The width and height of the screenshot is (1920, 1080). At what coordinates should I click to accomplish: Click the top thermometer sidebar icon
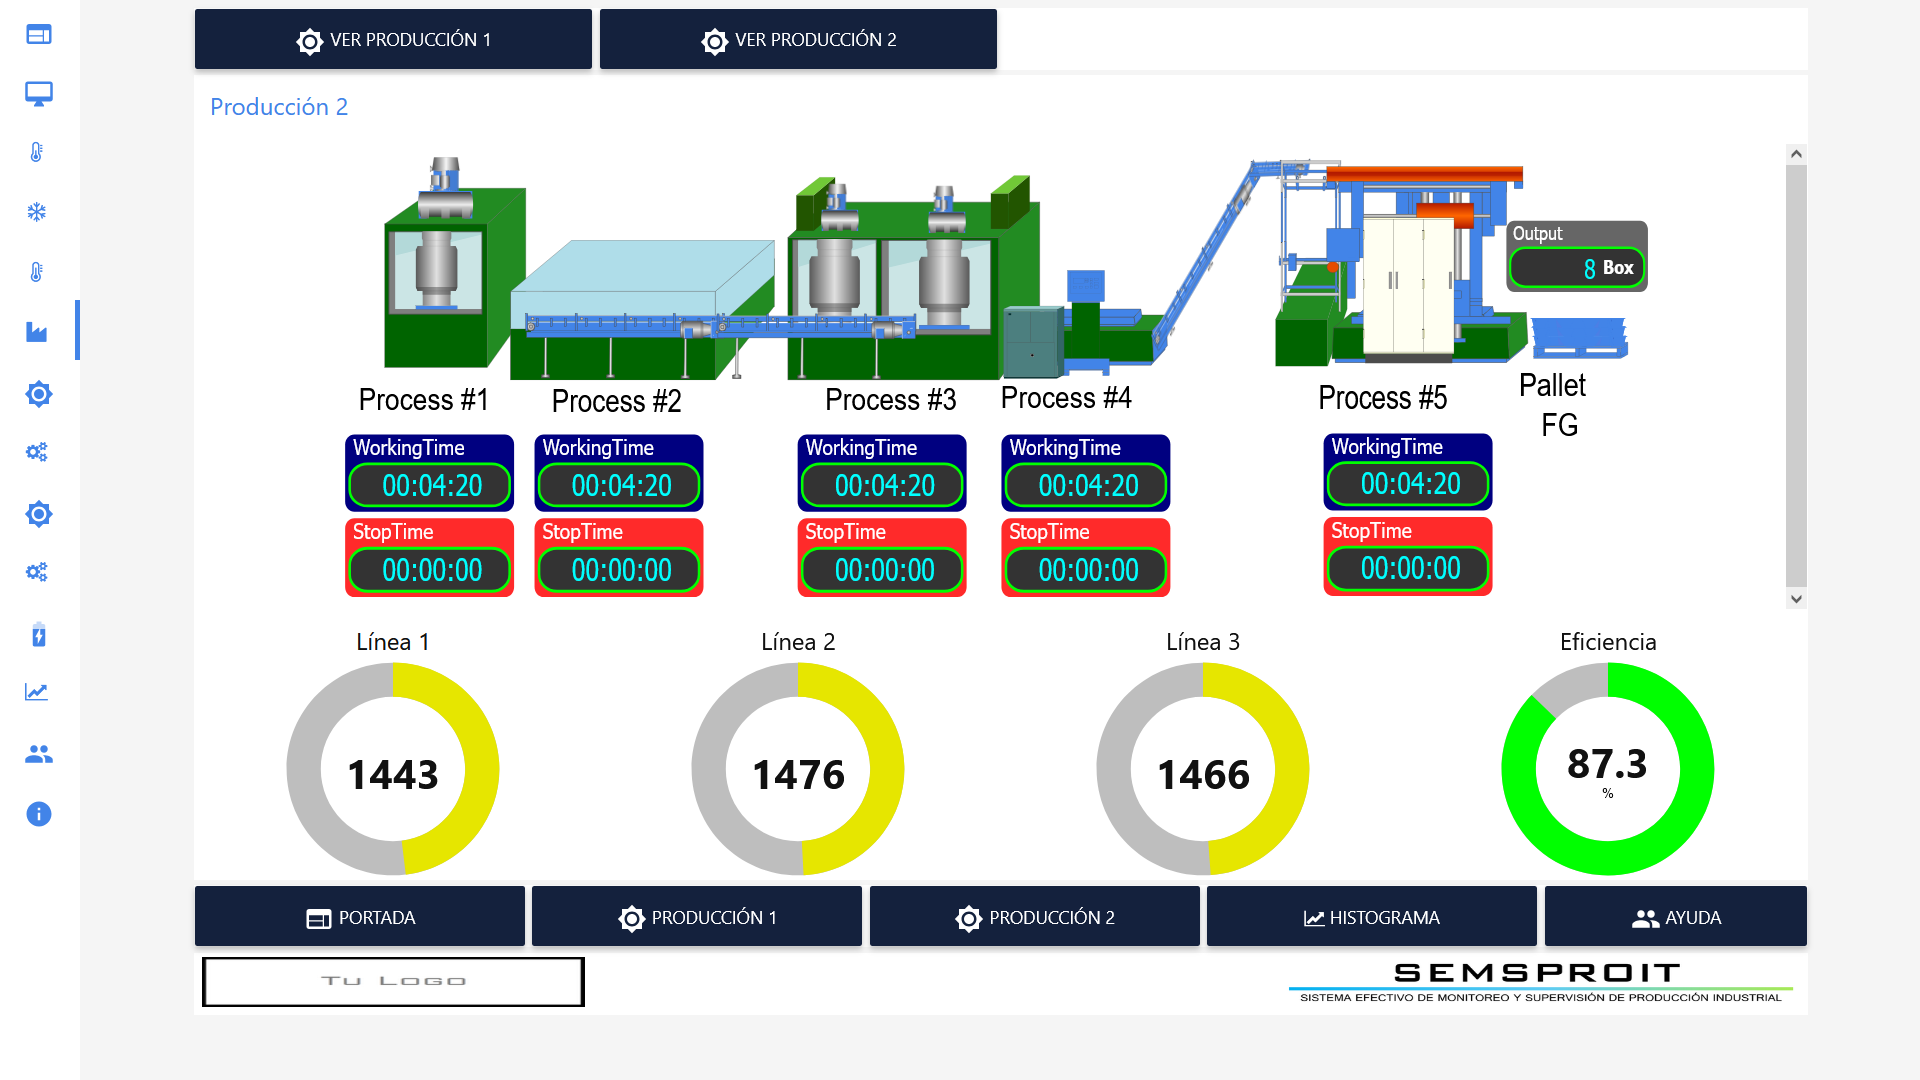pyautogui.click(x=37, y=152)
